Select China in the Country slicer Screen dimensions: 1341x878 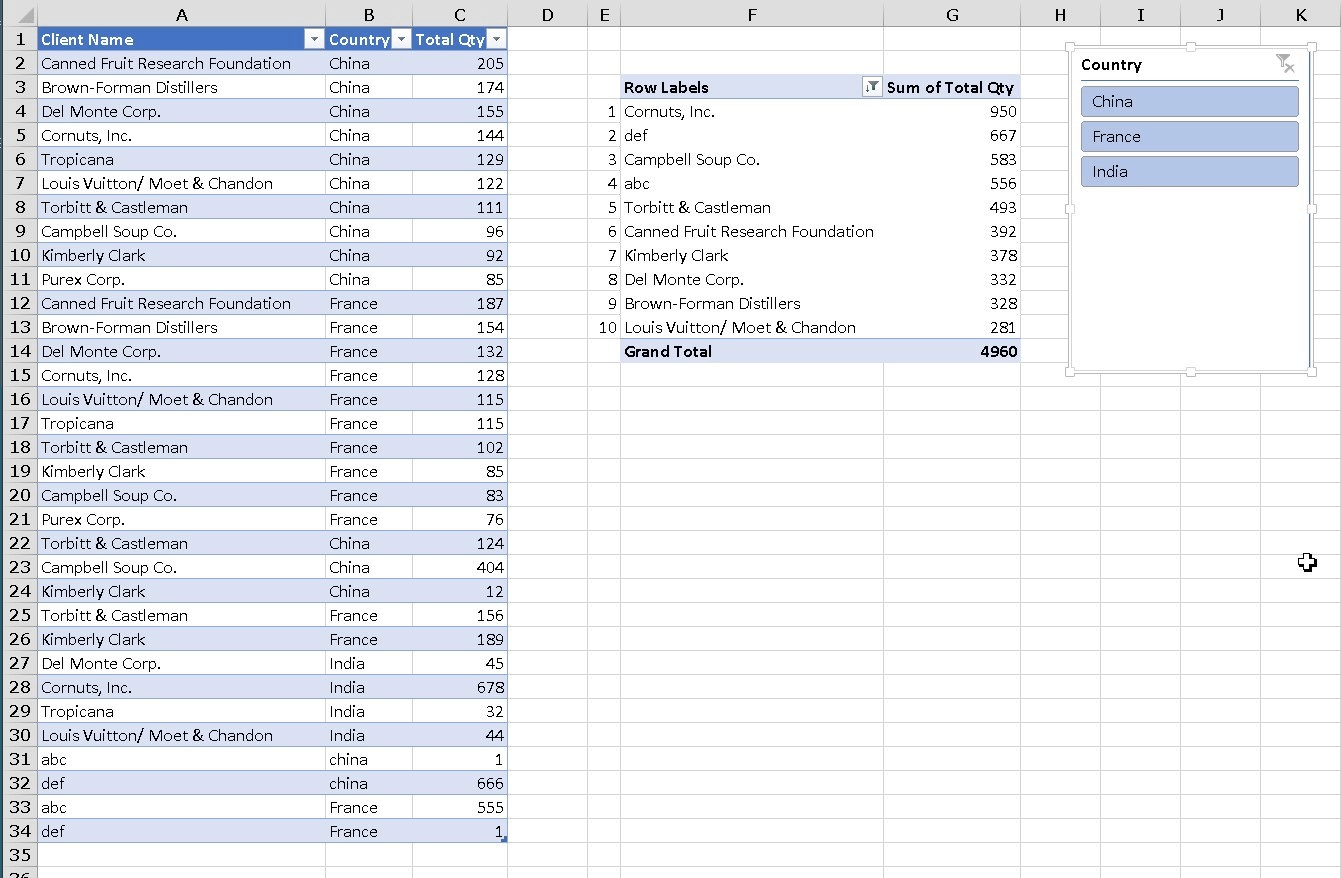pos(1189,101)
